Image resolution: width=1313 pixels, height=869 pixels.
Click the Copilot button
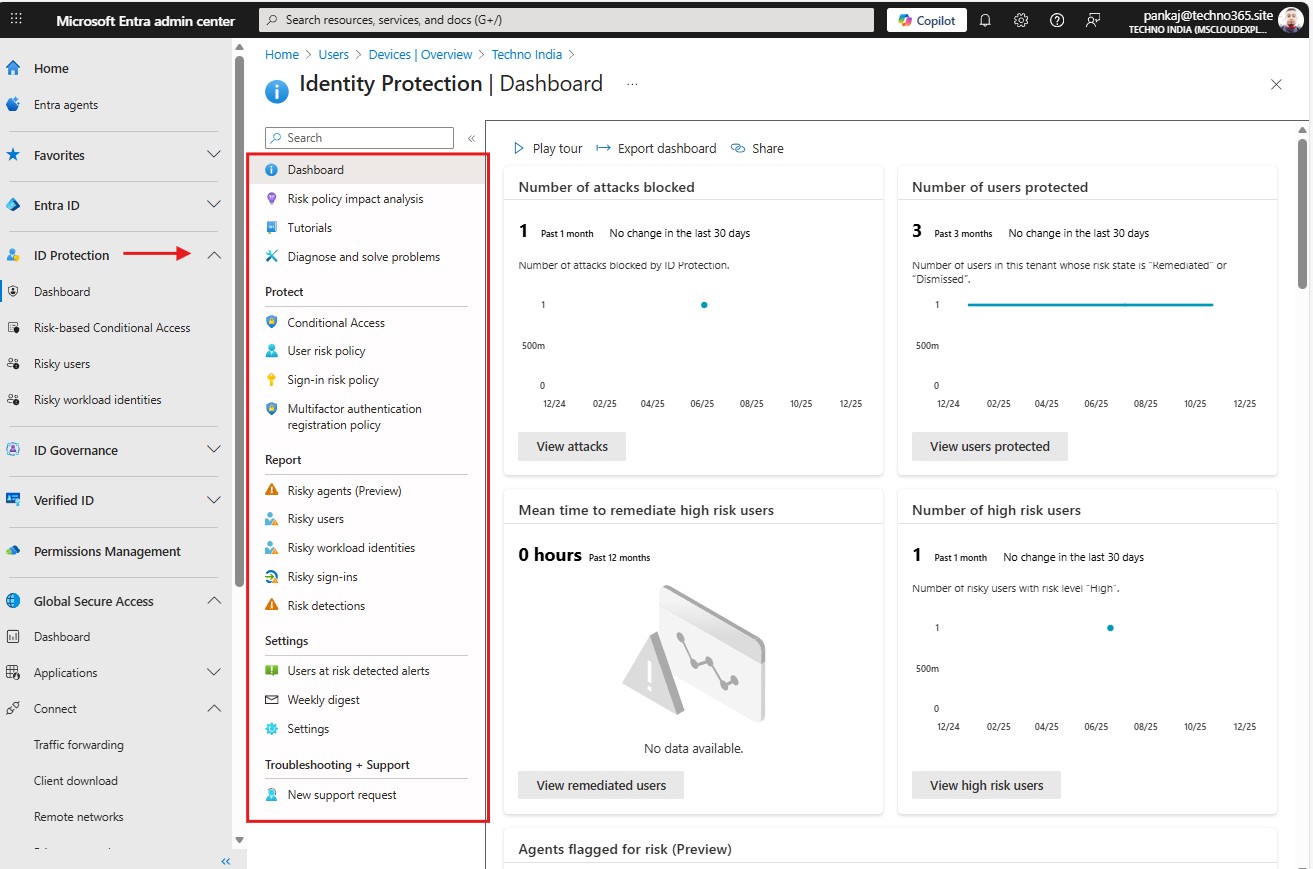point(926,20)
